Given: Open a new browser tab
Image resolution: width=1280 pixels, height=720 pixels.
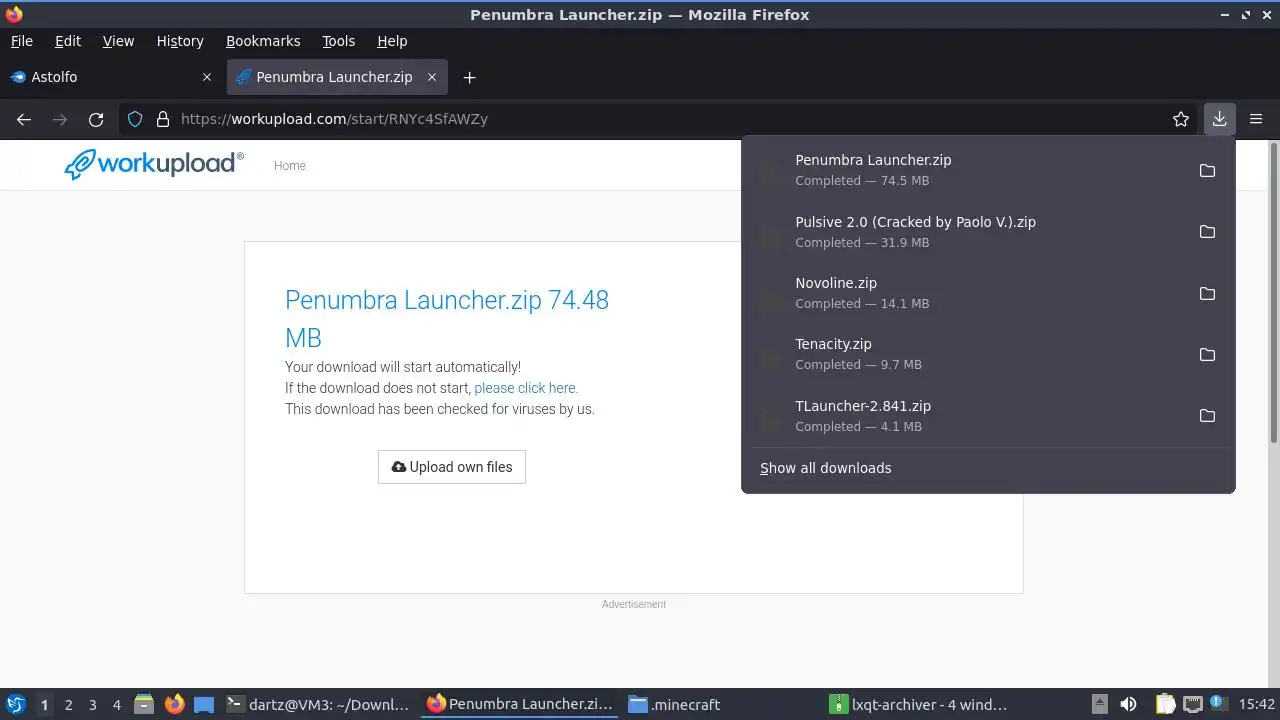Looking at the screenshot, I should (469, 77).
